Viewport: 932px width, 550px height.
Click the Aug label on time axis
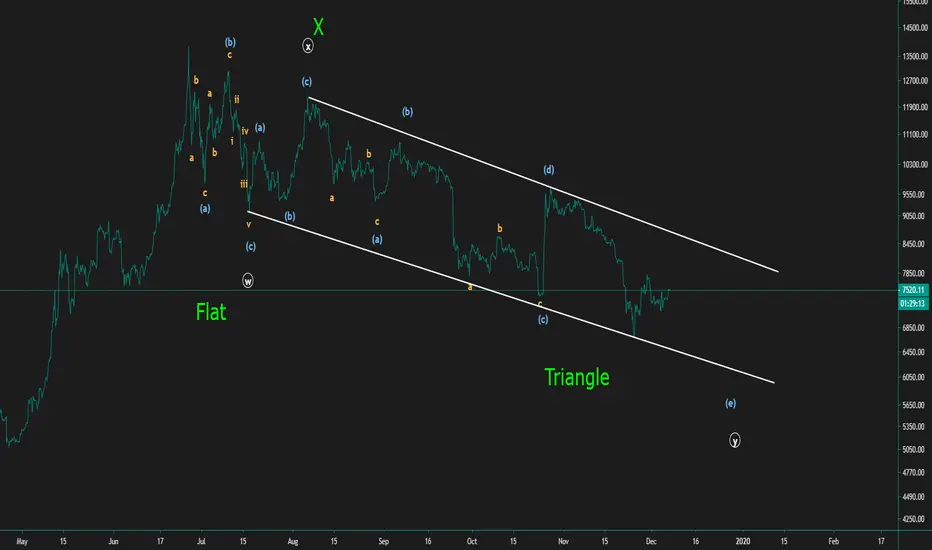(x=292, y=541)
